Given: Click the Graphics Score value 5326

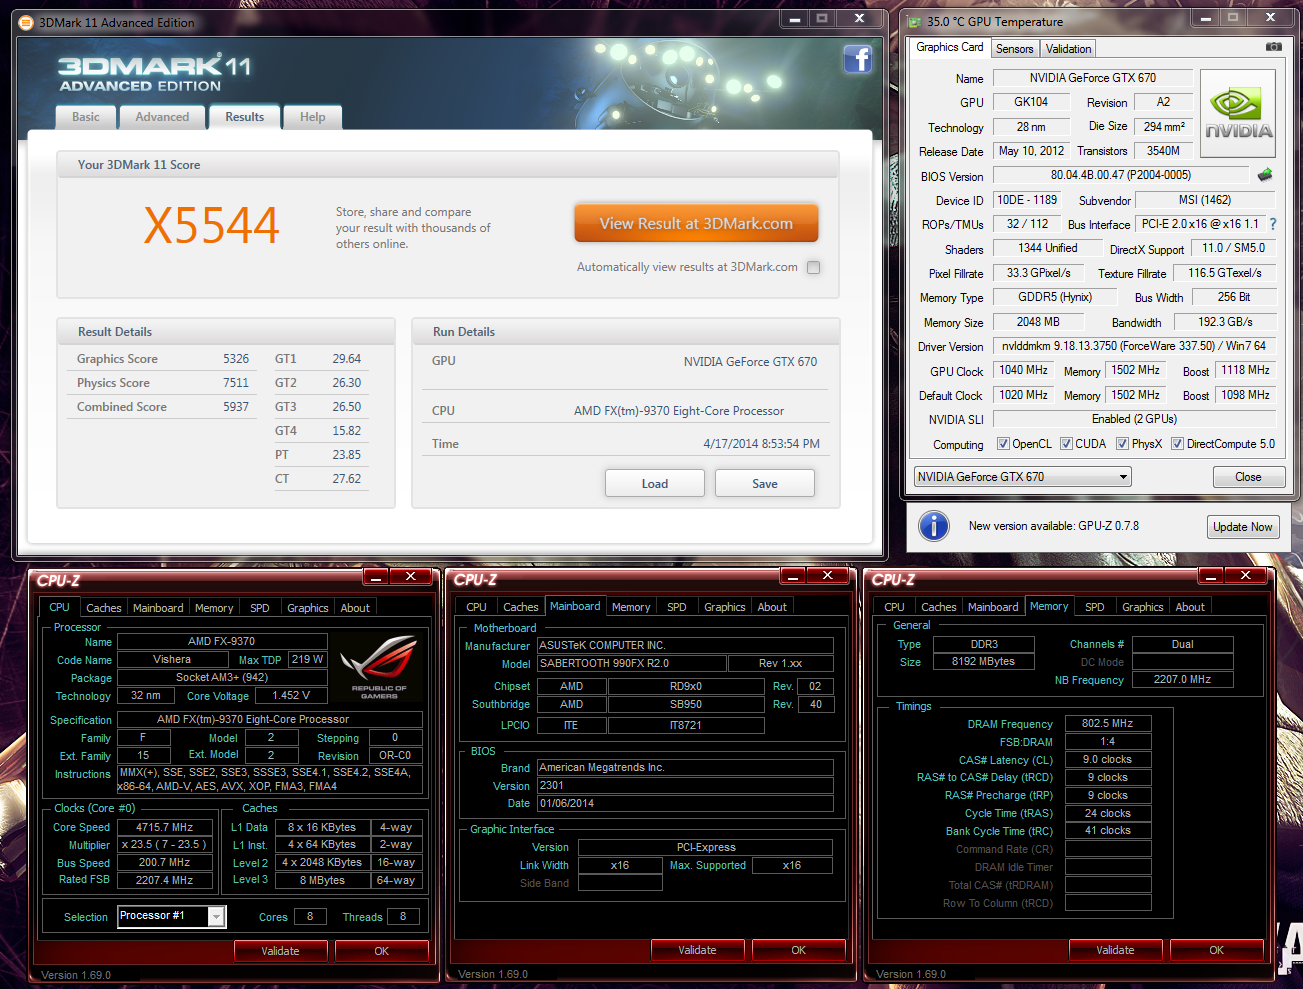Looking at the screenshot, I should [236, 359].
